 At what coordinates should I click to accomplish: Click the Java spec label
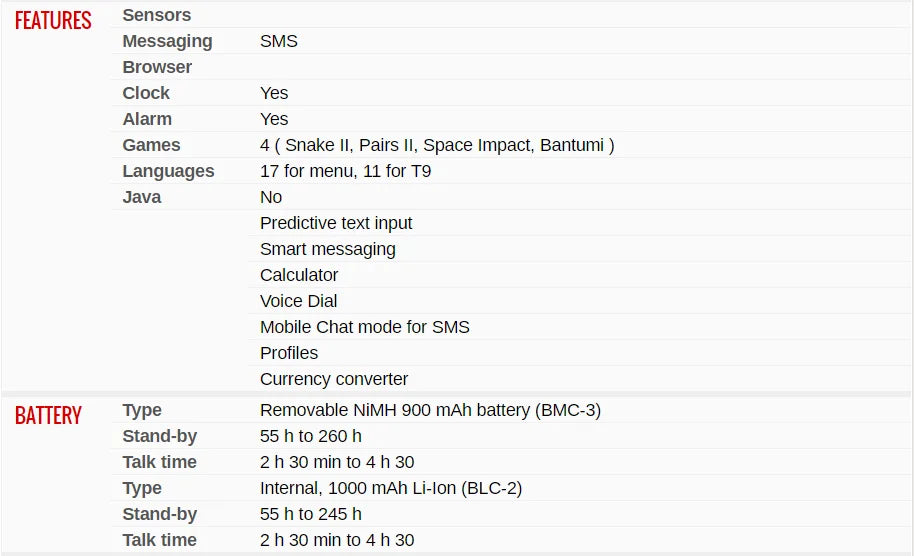click(142, 197)
